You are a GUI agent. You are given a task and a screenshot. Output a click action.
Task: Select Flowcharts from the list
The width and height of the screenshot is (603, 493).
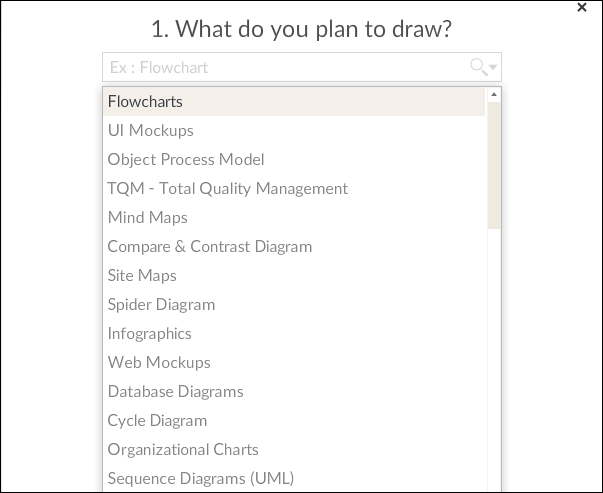pyautogui.click(x=294, y=102)
